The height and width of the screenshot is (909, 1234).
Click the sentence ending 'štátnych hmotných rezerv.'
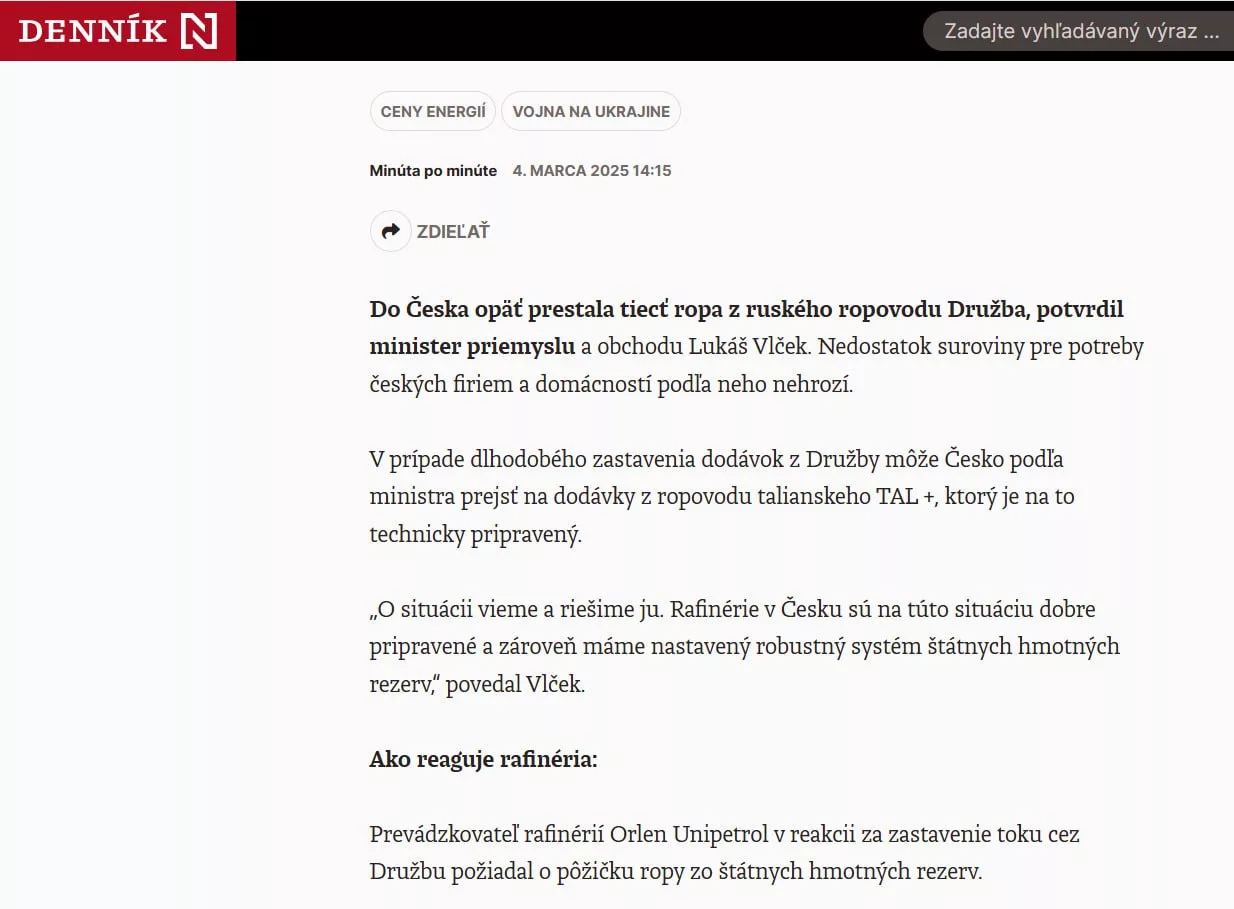pos(676,872)
